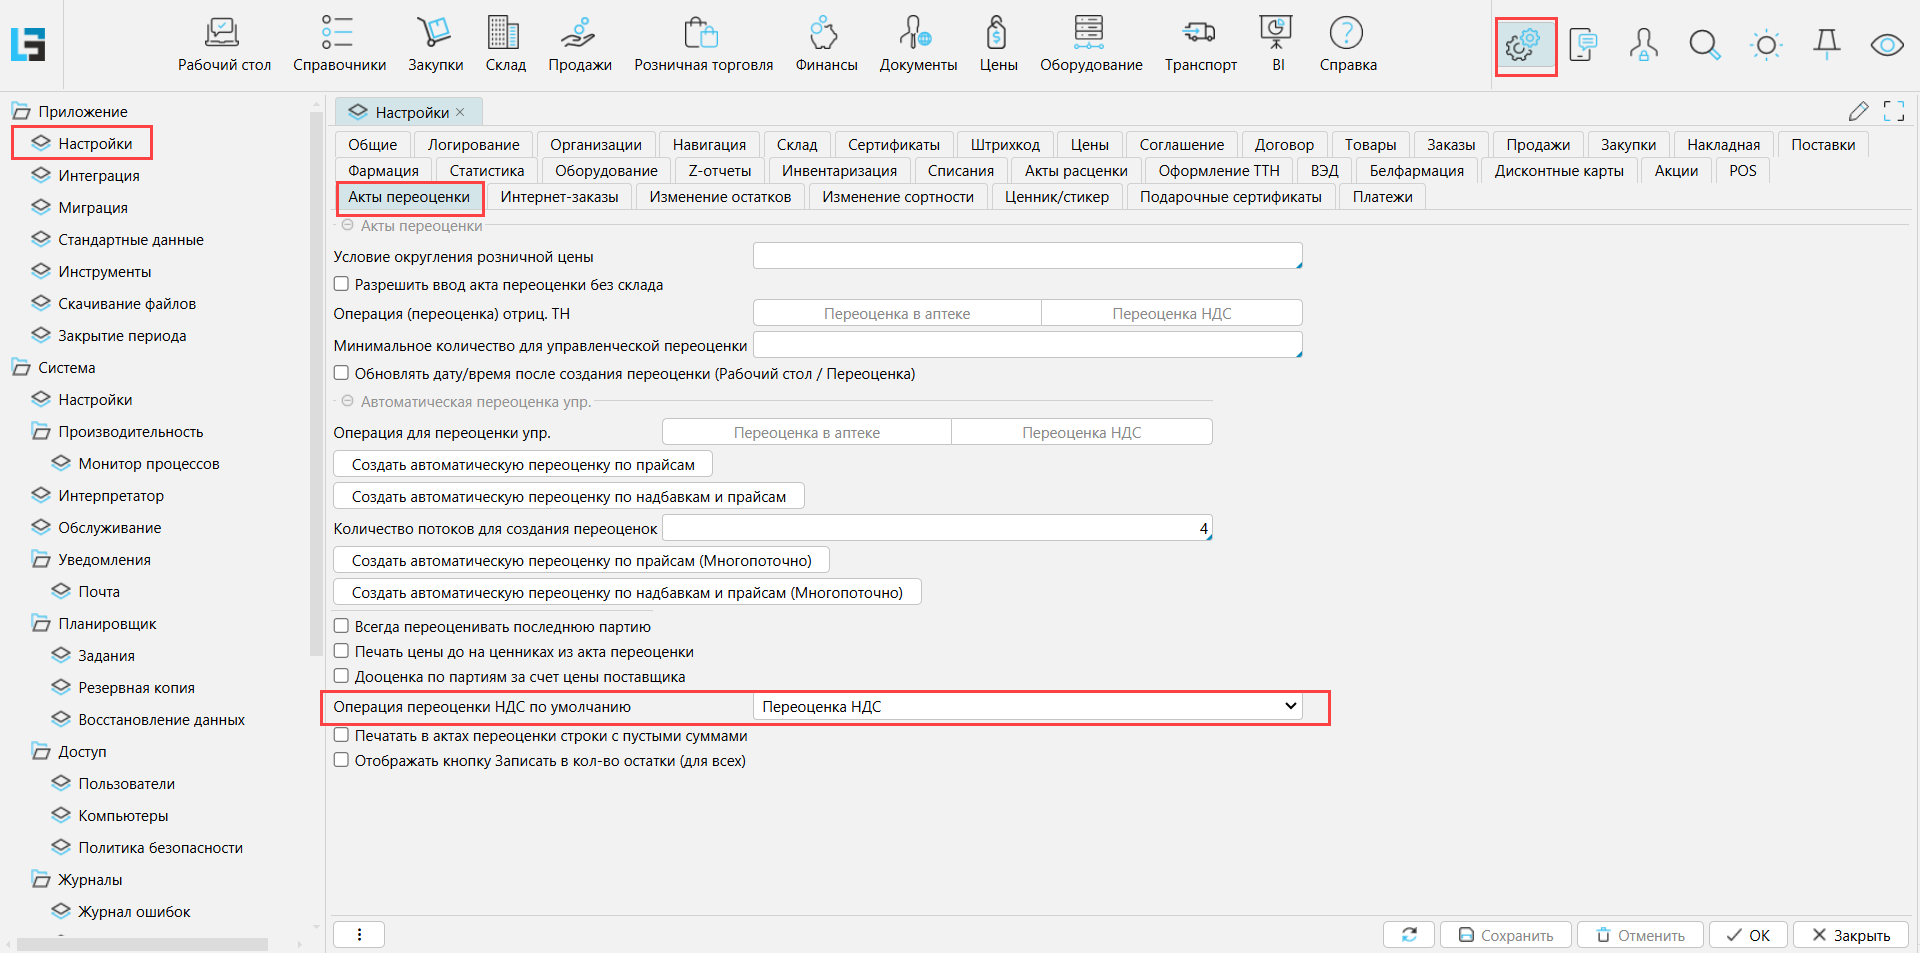
Task: Collapse the Автоматическая переоценка упр. section
Action: (348, 402)
